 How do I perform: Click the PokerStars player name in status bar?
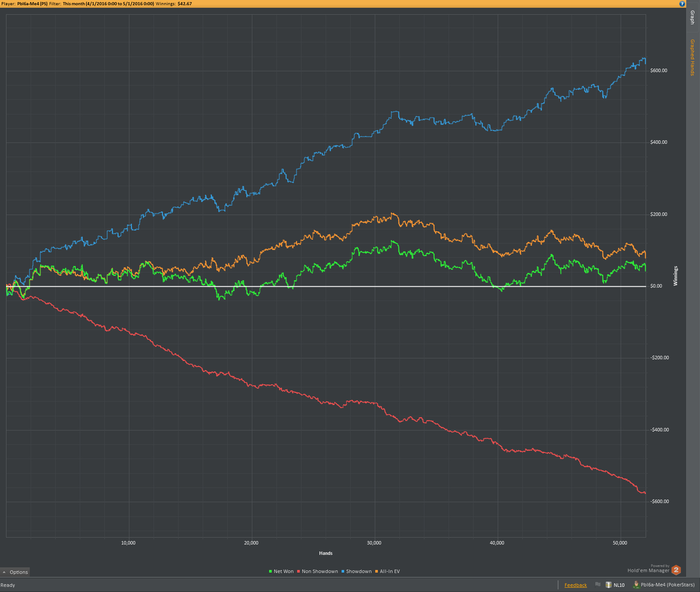[x=667, y=585]
